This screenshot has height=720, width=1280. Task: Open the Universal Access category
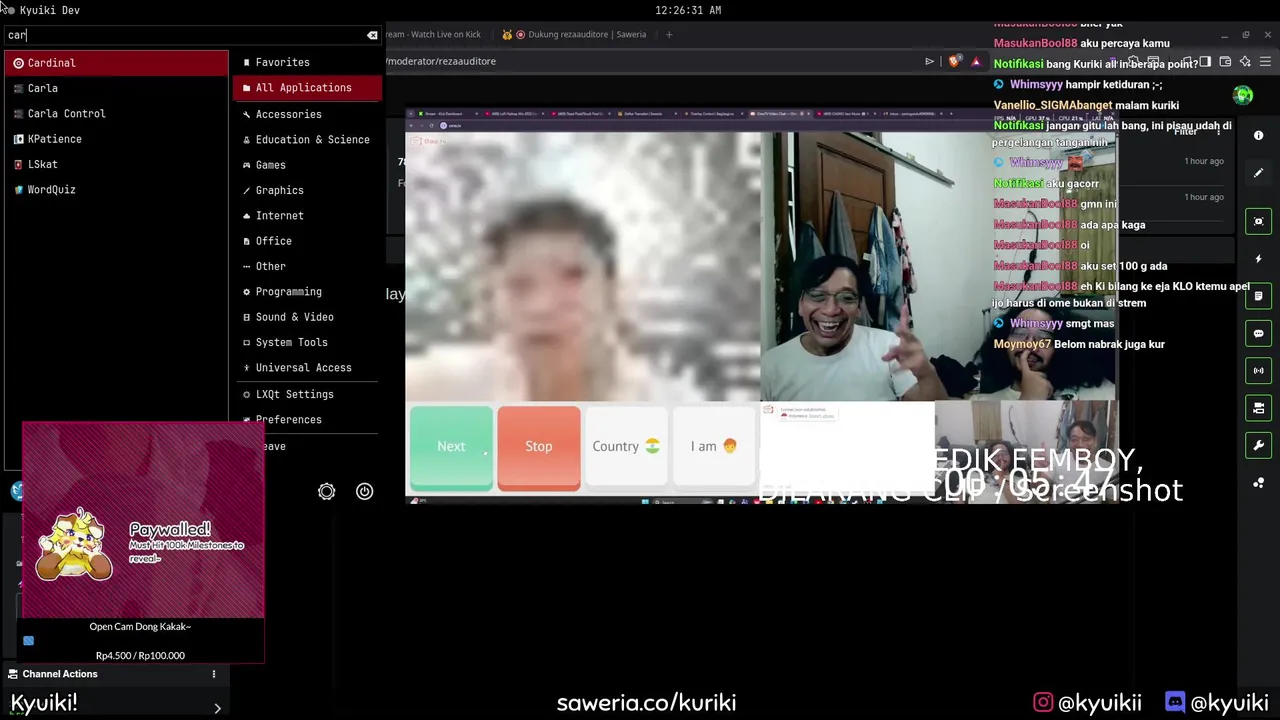coord(307,367)
